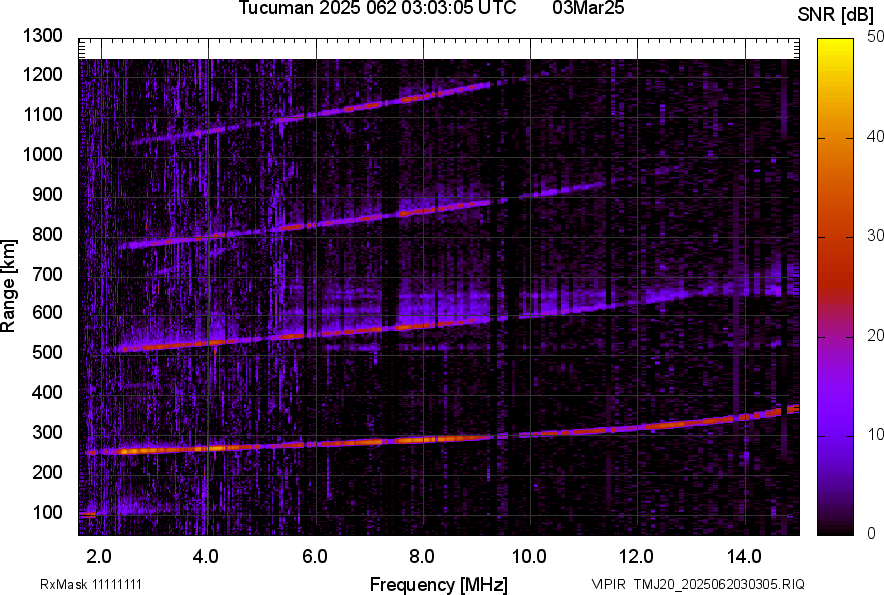Click colorbar tick label '40'
The width and height of the screenshot is (884, 595).
click(875, 136)
